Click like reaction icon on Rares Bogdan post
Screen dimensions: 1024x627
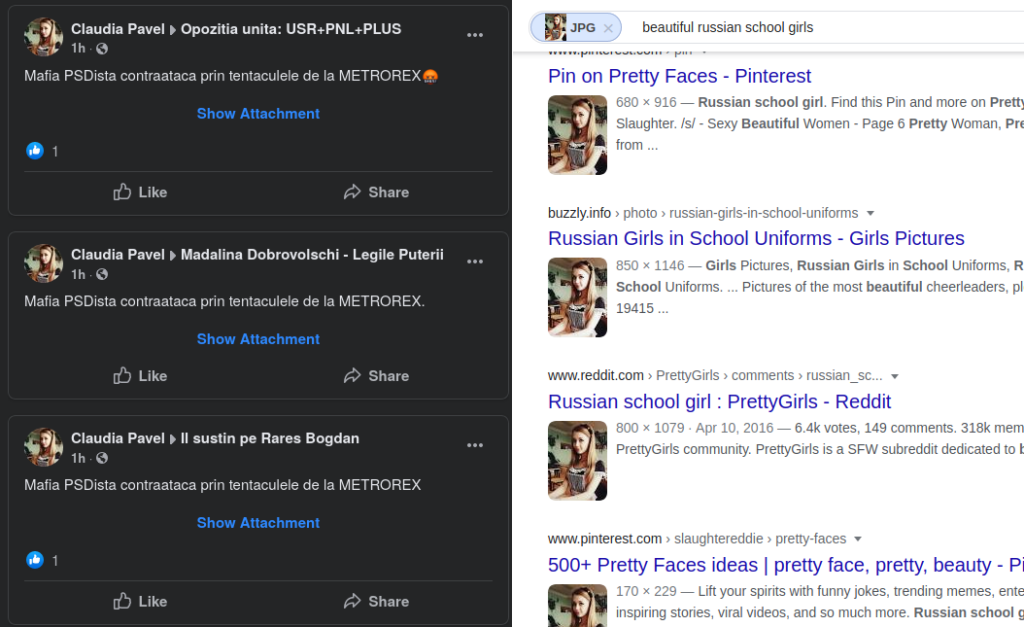click(35, 560)
